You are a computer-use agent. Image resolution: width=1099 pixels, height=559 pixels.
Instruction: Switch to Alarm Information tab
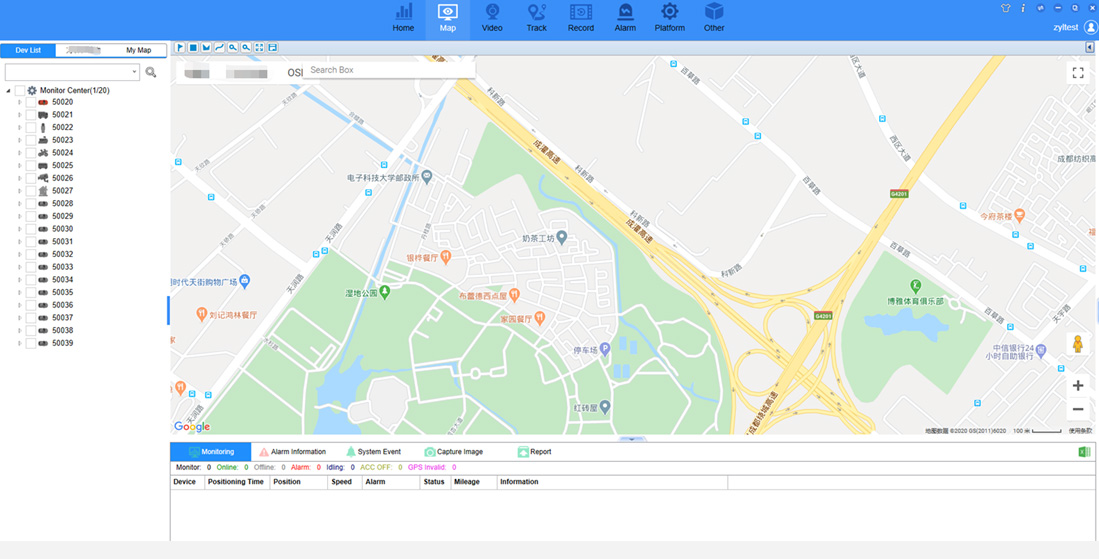pos(292,452)
